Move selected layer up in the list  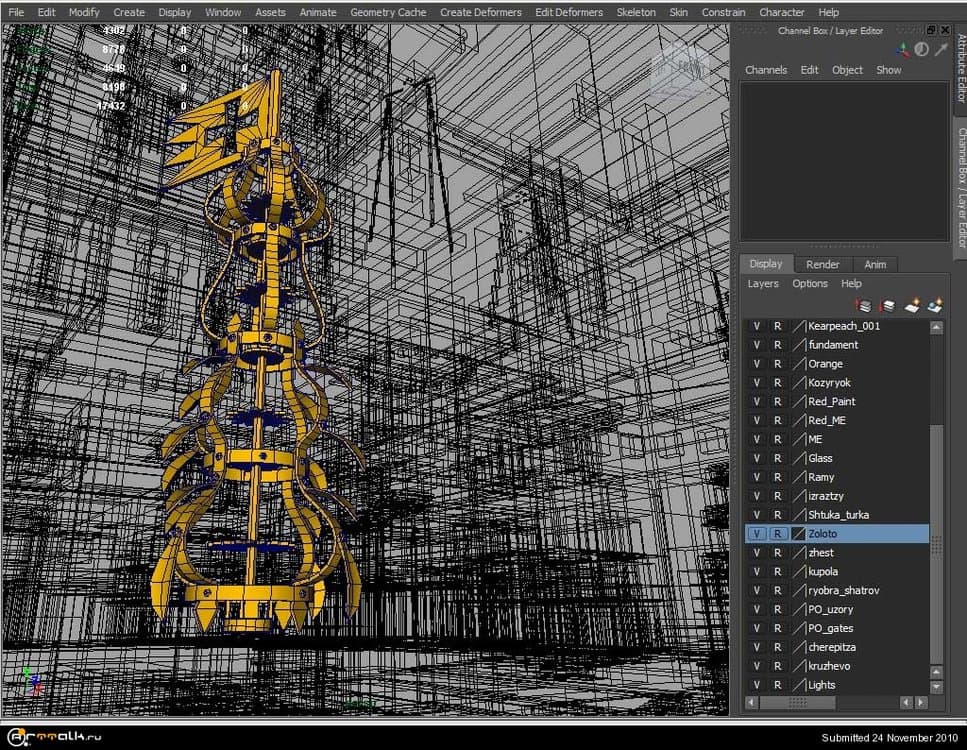pos(863,305)
